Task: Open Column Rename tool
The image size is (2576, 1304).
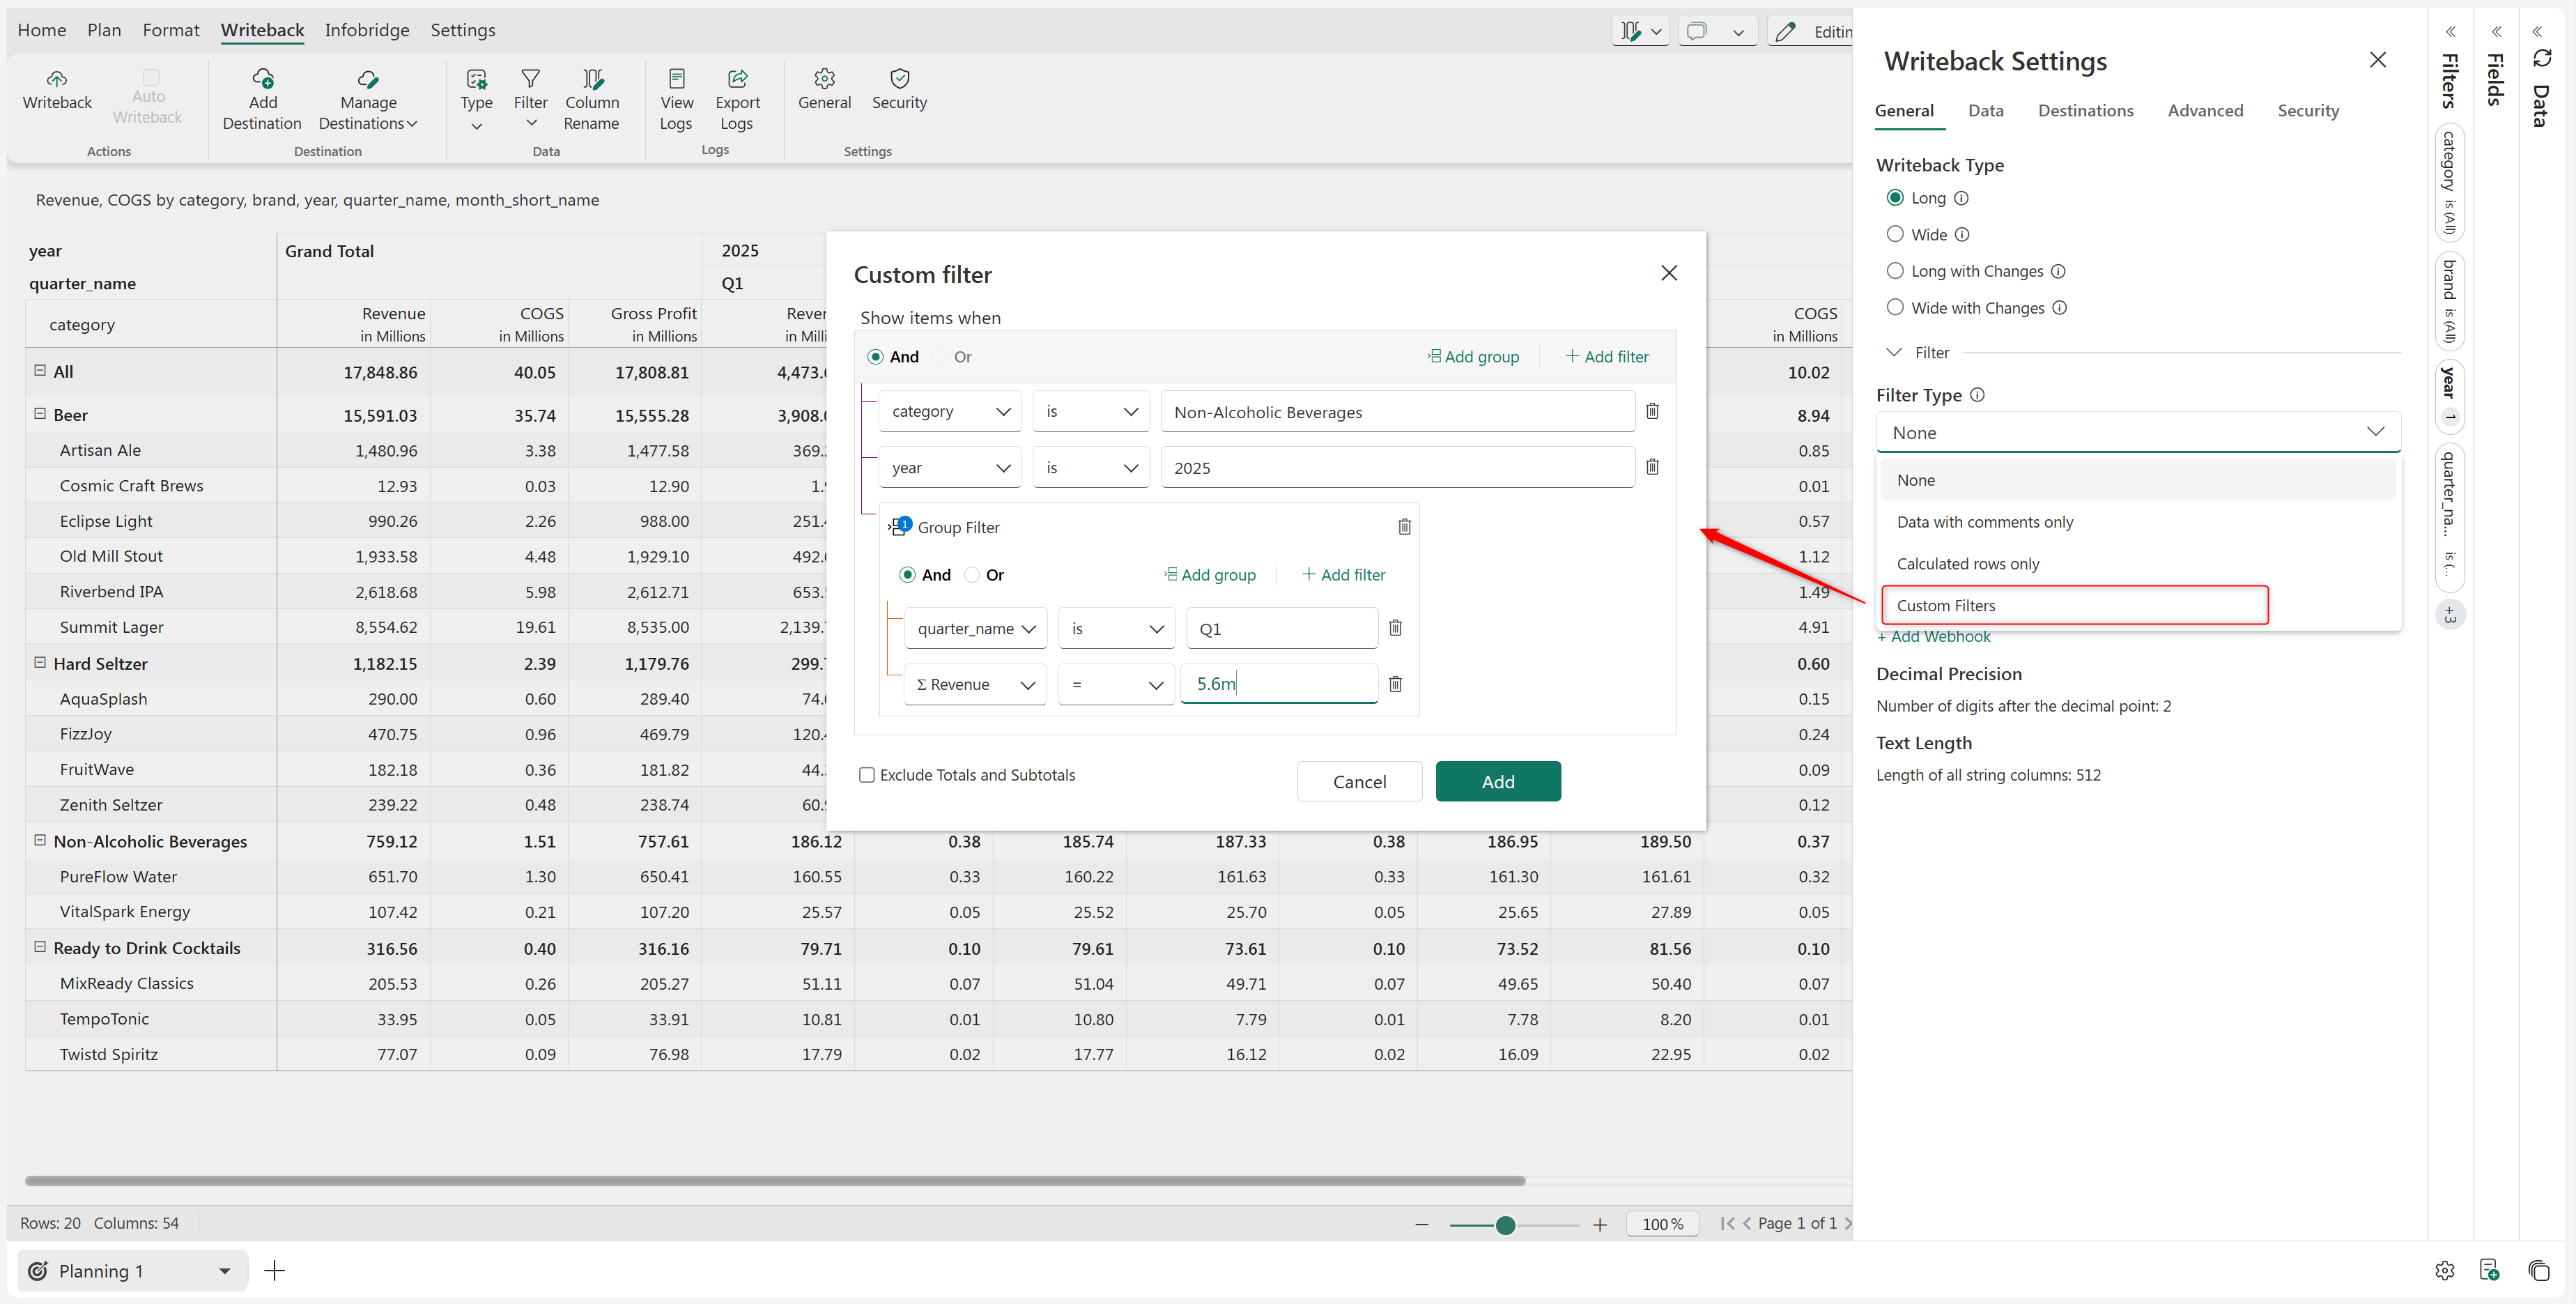Action: (x=591, y=100)
